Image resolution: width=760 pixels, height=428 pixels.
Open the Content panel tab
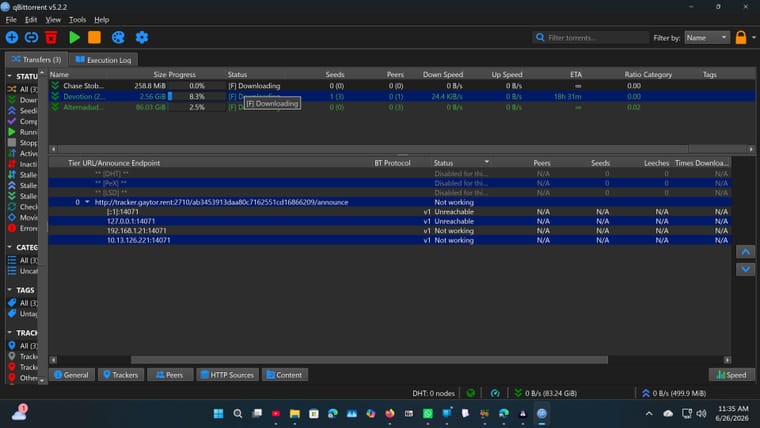(285, 375)
